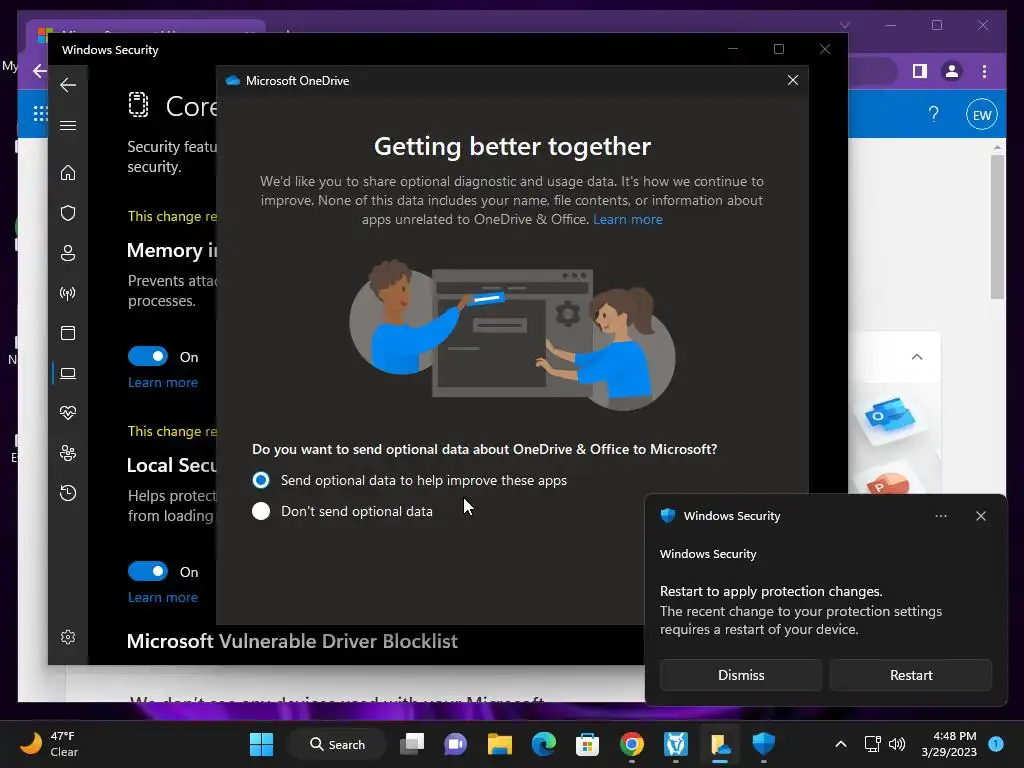Go back in Windows Security
The image size is (1024, 768).
[68, 85]
